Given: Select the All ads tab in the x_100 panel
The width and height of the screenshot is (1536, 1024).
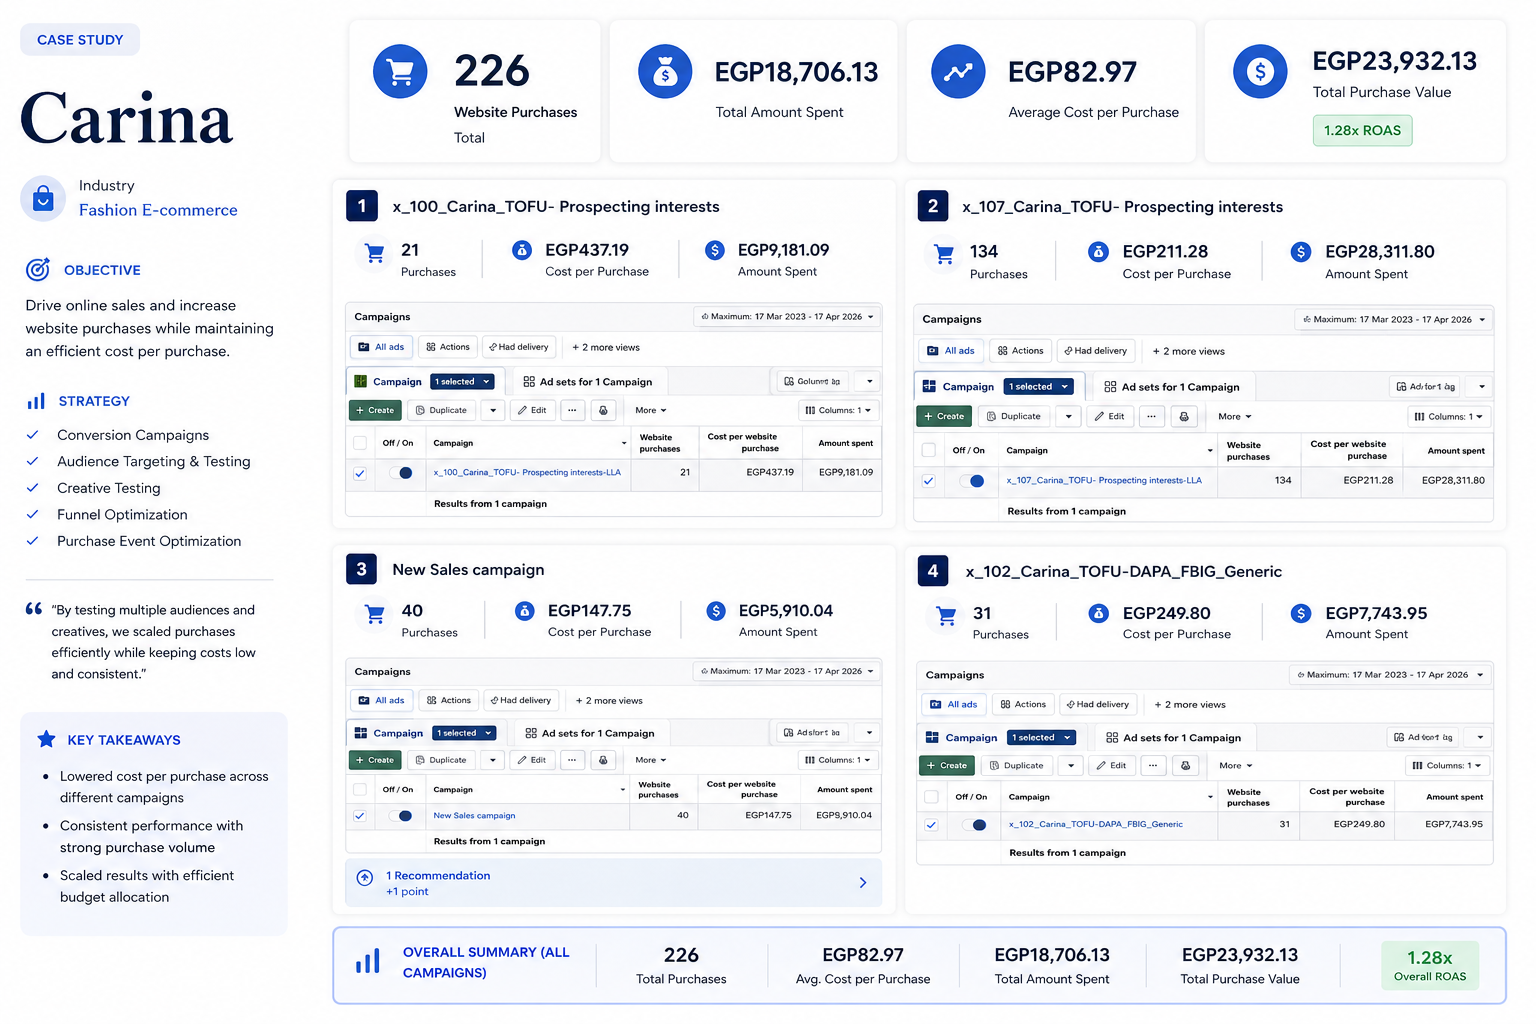Looking at the screenshot, I should 382,347.
